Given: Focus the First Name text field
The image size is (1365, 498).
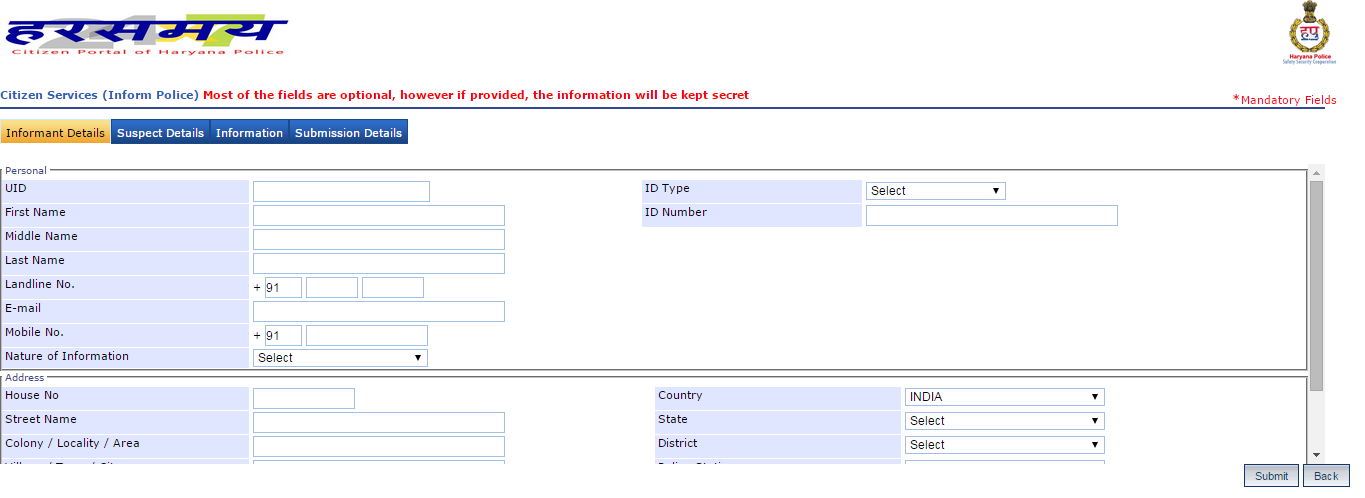Looking at the screenshot, I should [x=378, y=216].
